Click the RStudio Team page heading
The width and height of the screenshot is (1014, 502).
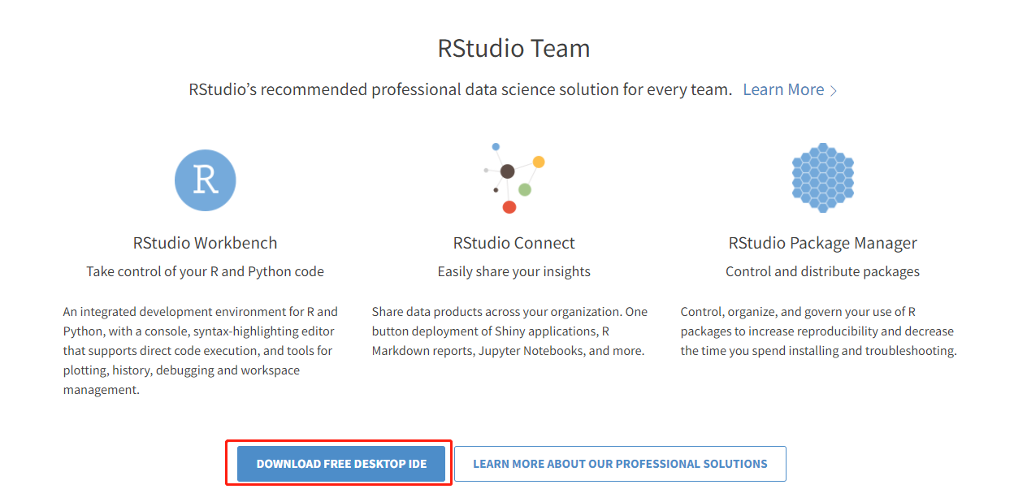coord(514,48)
